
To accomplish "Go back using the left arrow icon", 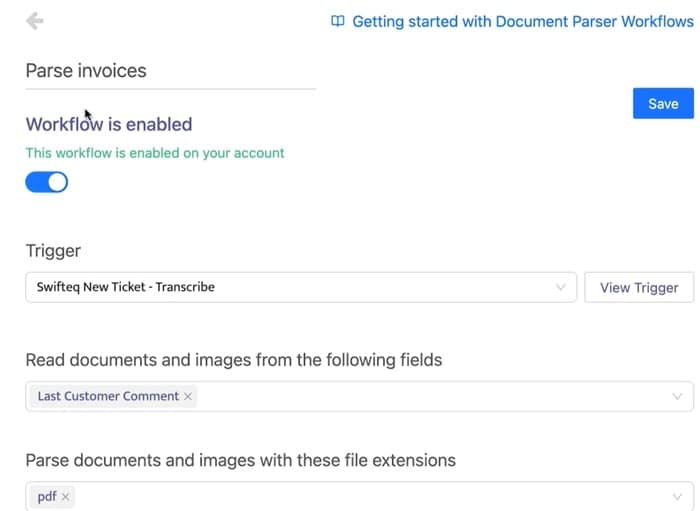I will [x=34, y=21].
